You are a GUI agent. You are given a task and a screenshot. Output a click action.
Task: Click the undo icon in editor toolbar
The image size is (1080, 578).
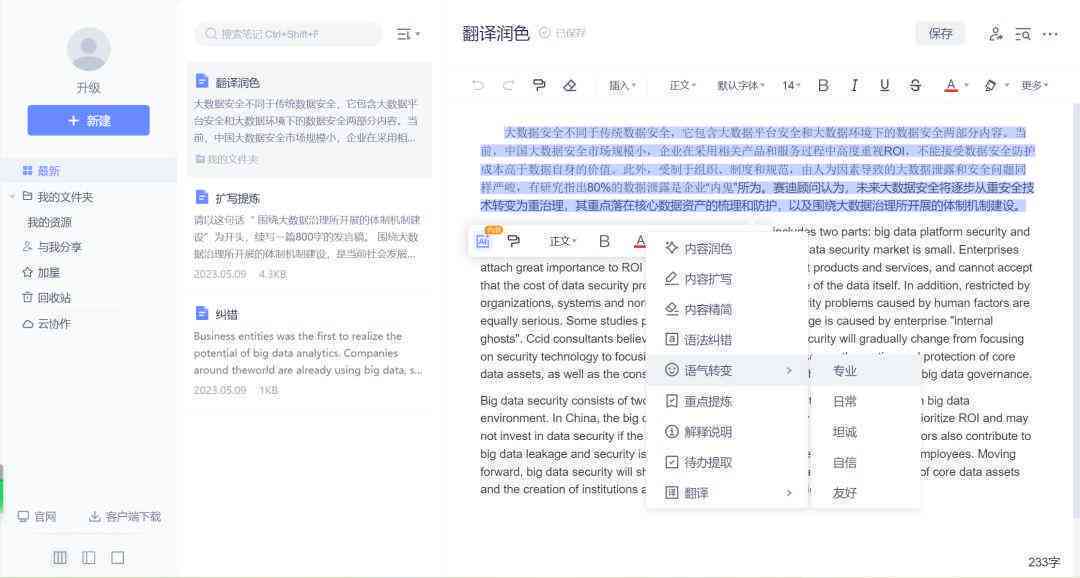click(x=477, y=85)
